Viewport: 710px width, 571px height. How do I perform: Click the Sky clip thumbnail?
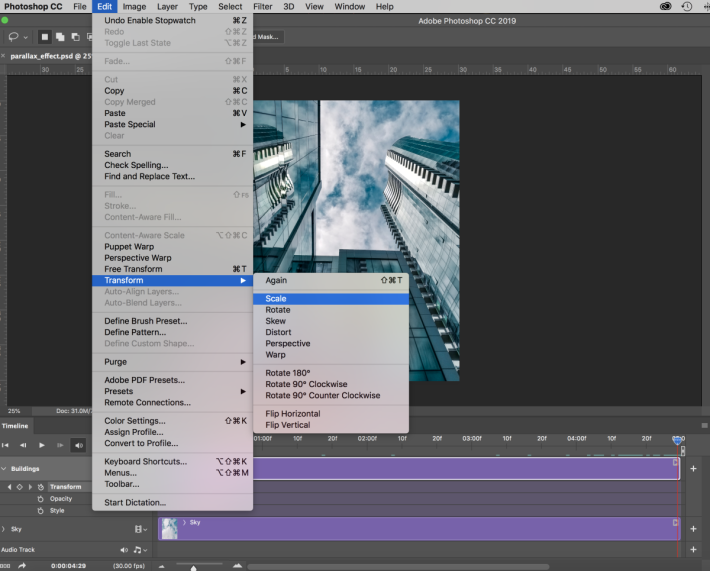[x=169, y=529]
